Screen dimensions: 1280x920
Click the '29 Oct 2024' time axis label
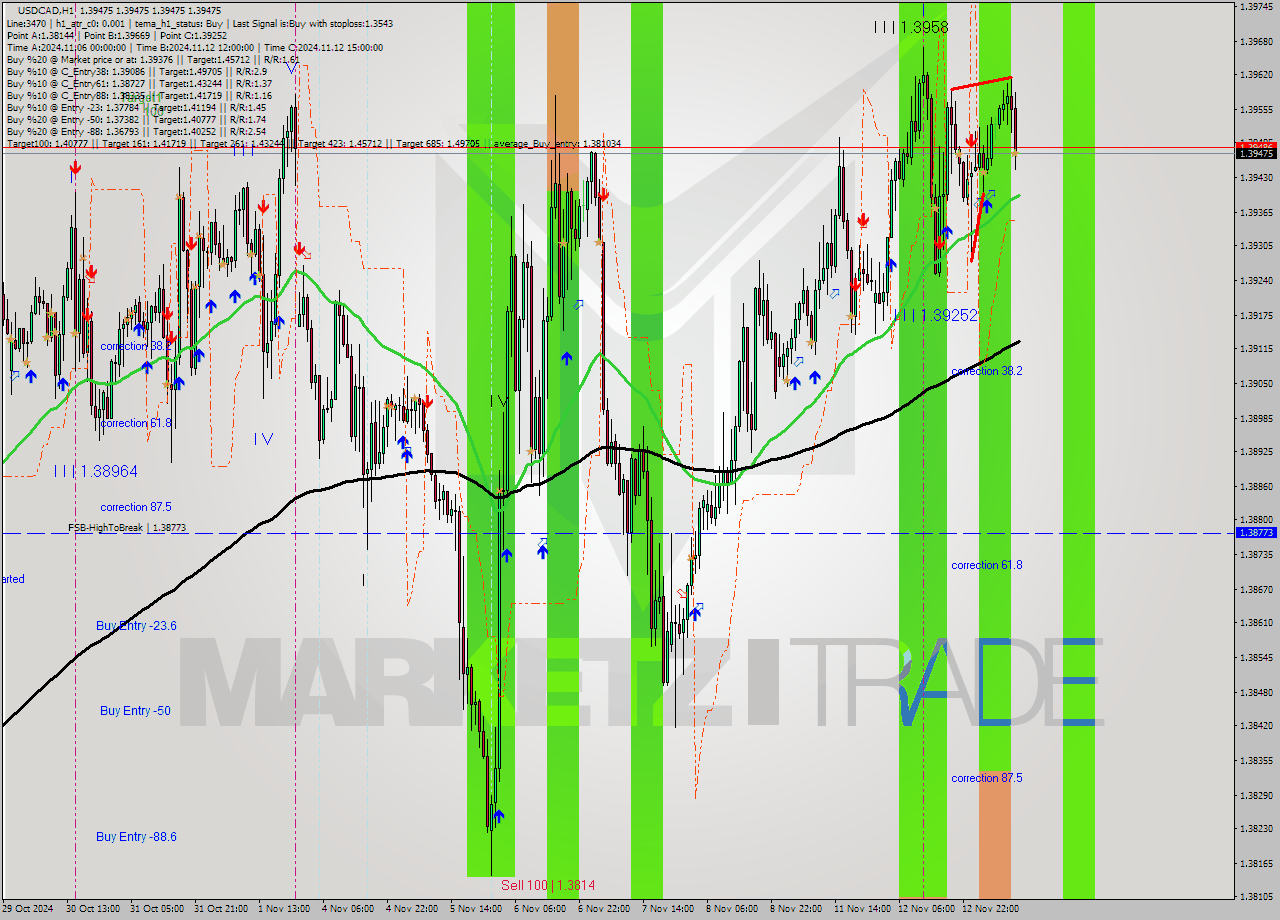point(27,908)
